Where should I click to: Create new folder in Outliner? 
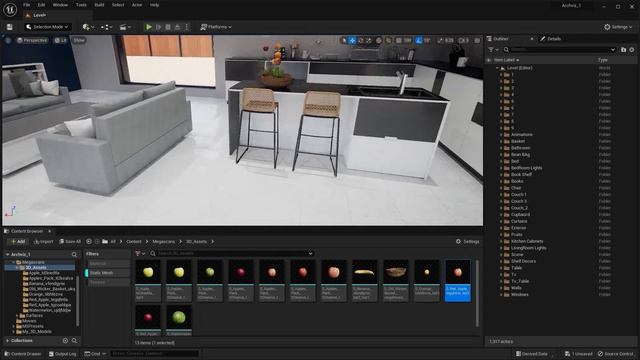[x=623, y=49]
